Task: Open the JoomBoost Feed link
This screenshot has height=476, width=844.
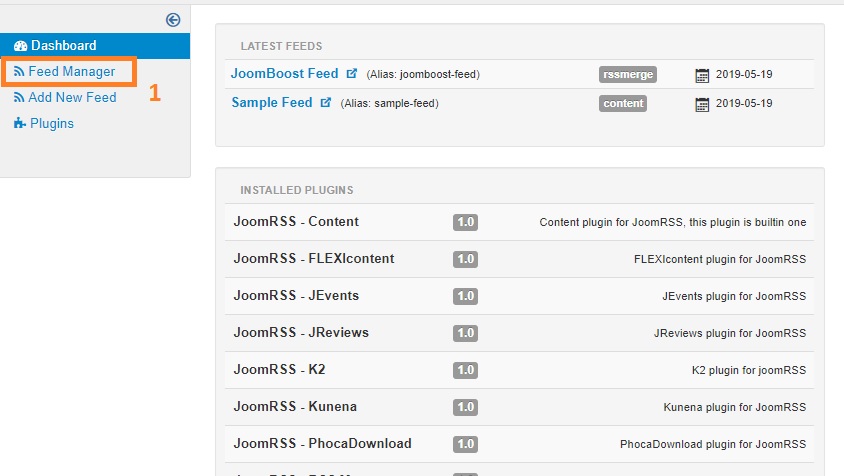Action: pos(285,74)
